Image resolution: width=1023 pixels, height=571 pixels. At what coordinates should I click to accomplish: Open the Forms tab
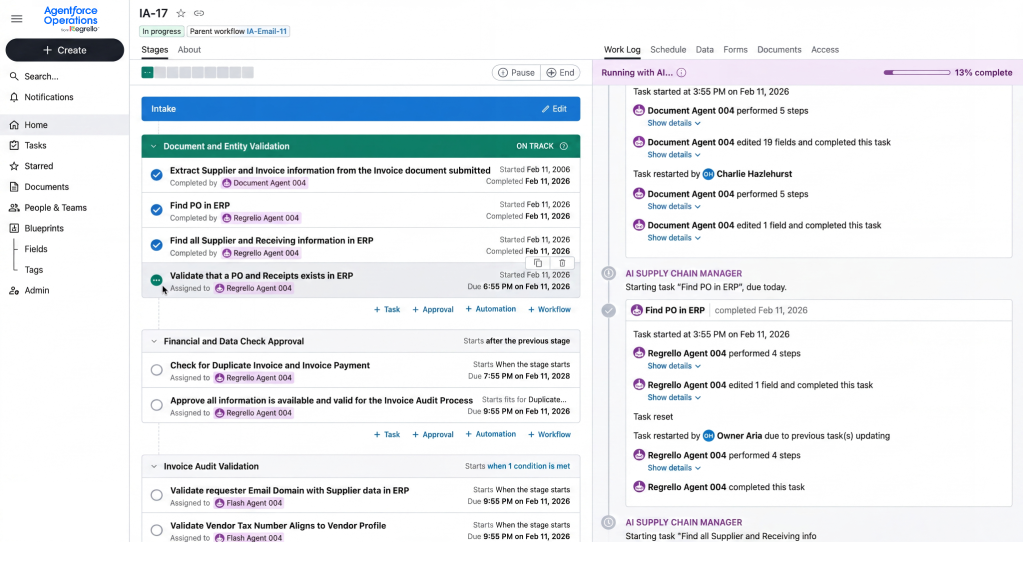[735, 50]
